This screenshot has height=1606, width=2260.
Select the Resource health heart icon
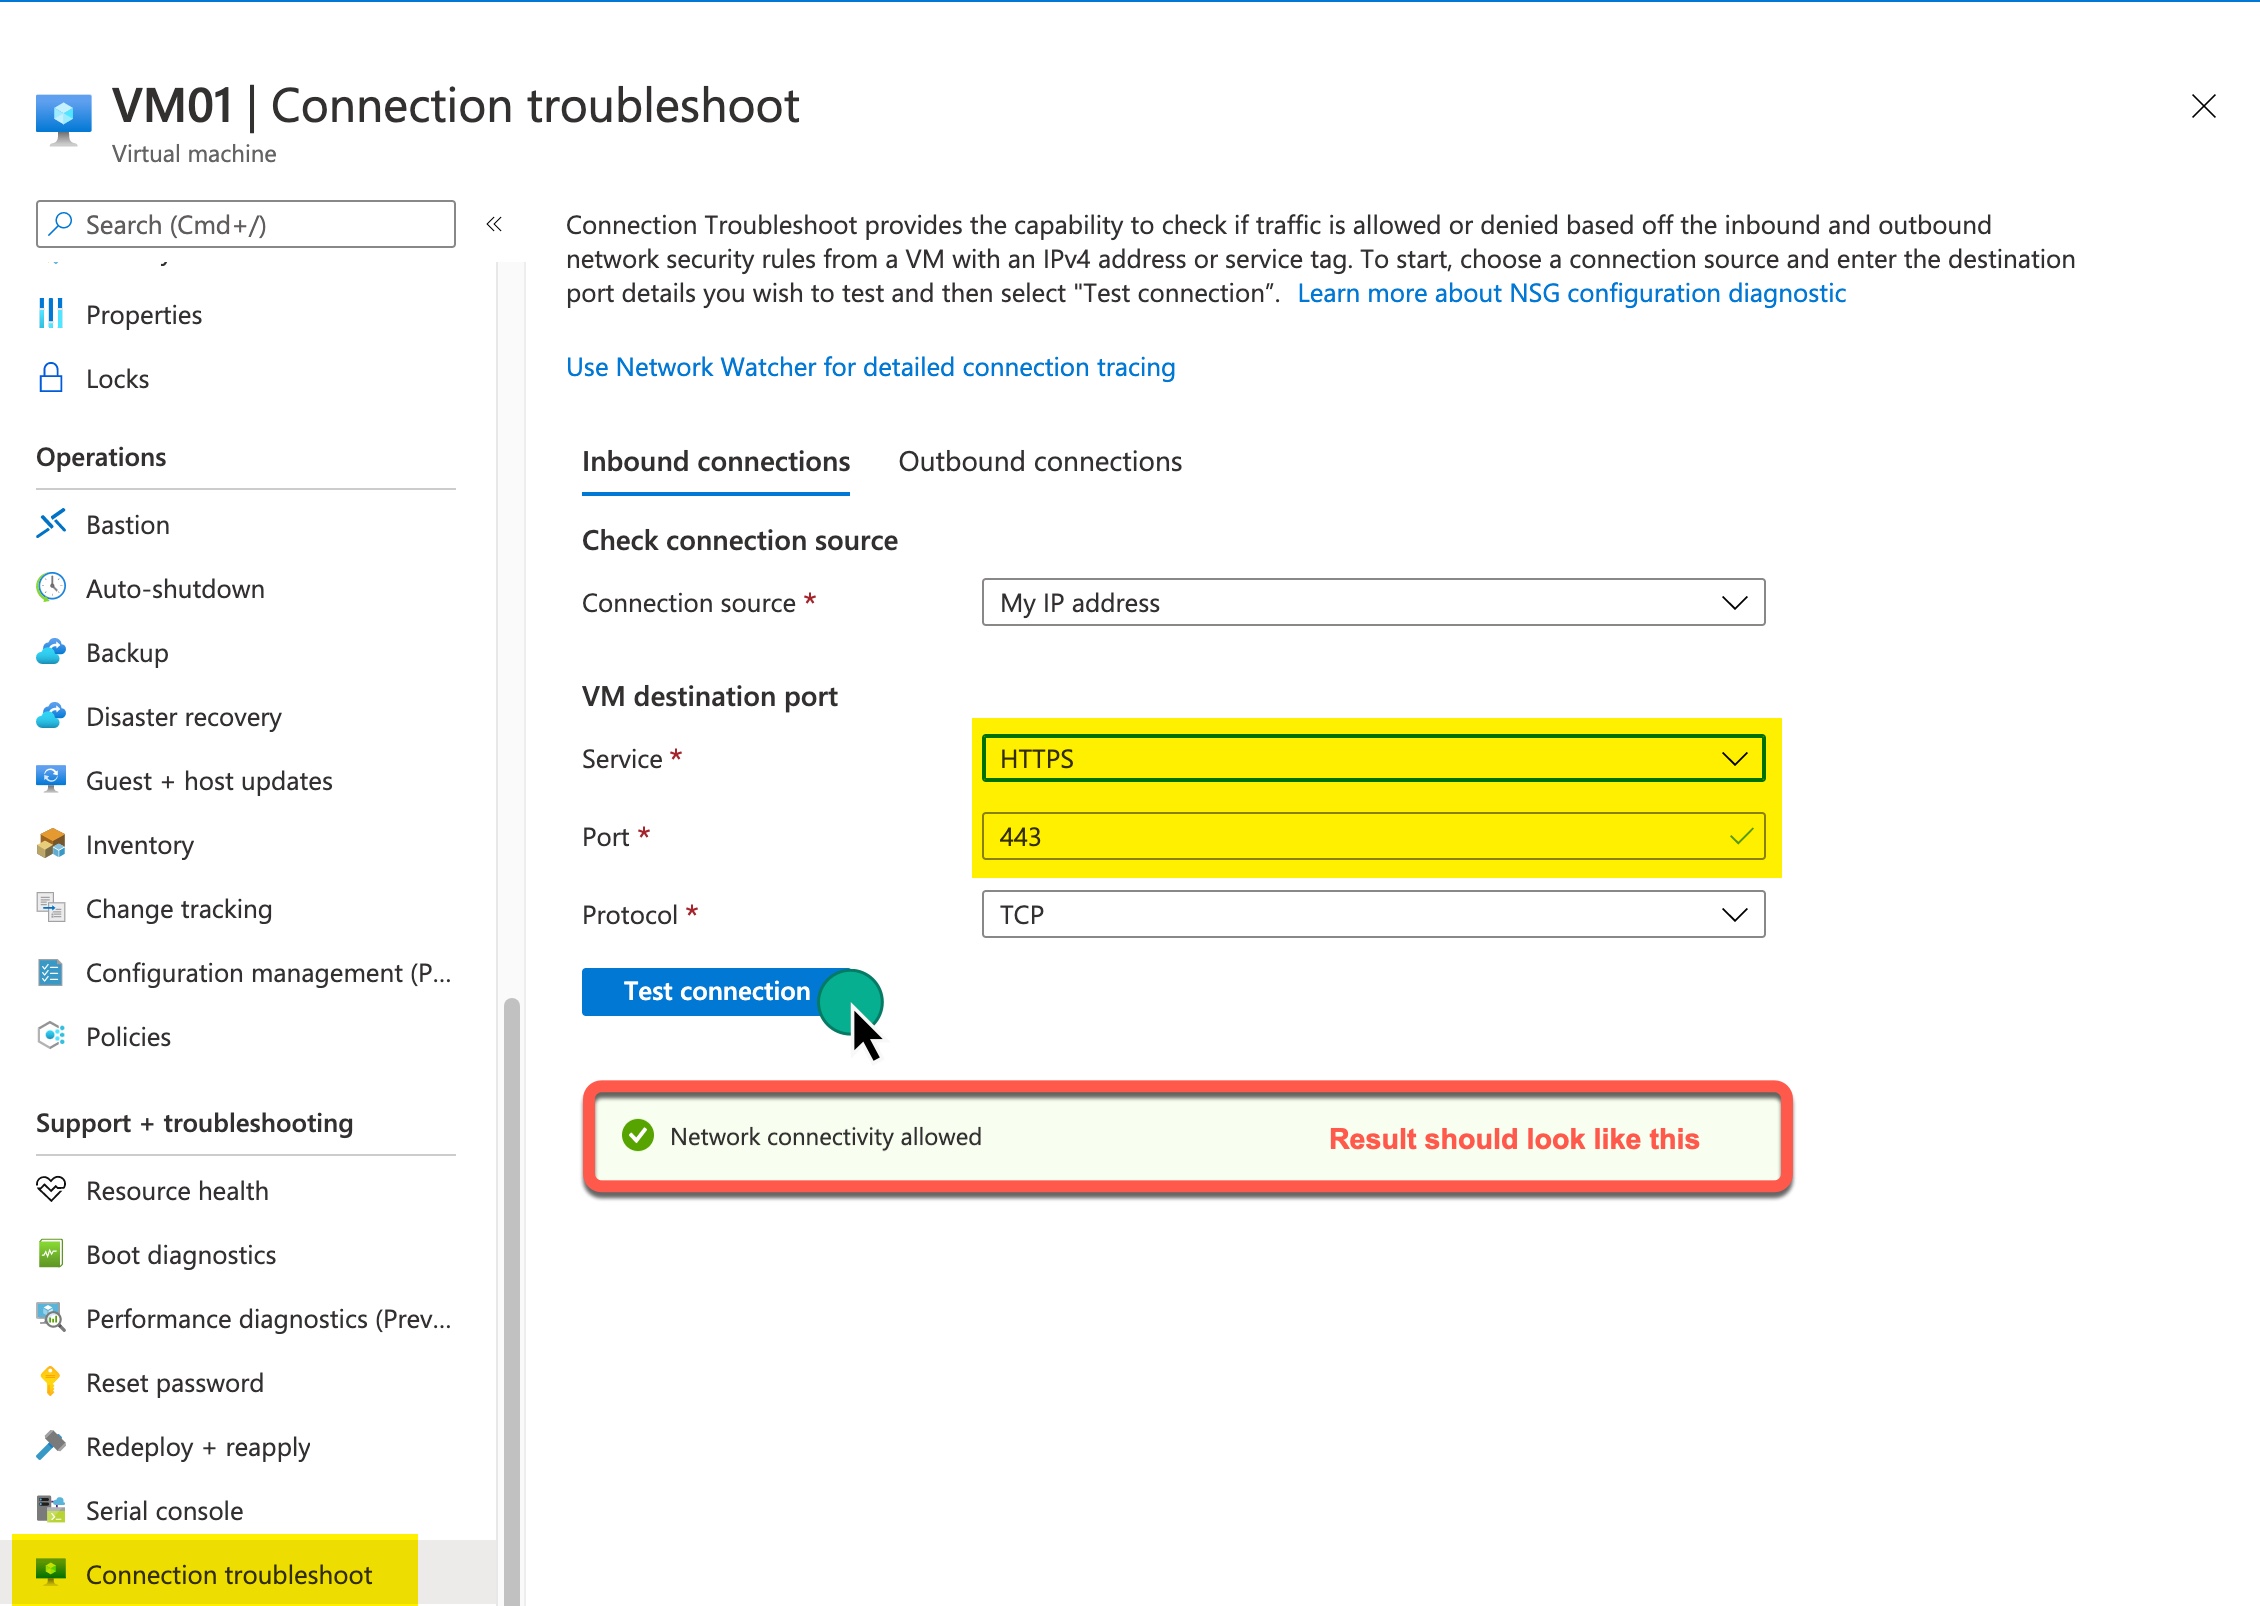tap(51, 1190)
